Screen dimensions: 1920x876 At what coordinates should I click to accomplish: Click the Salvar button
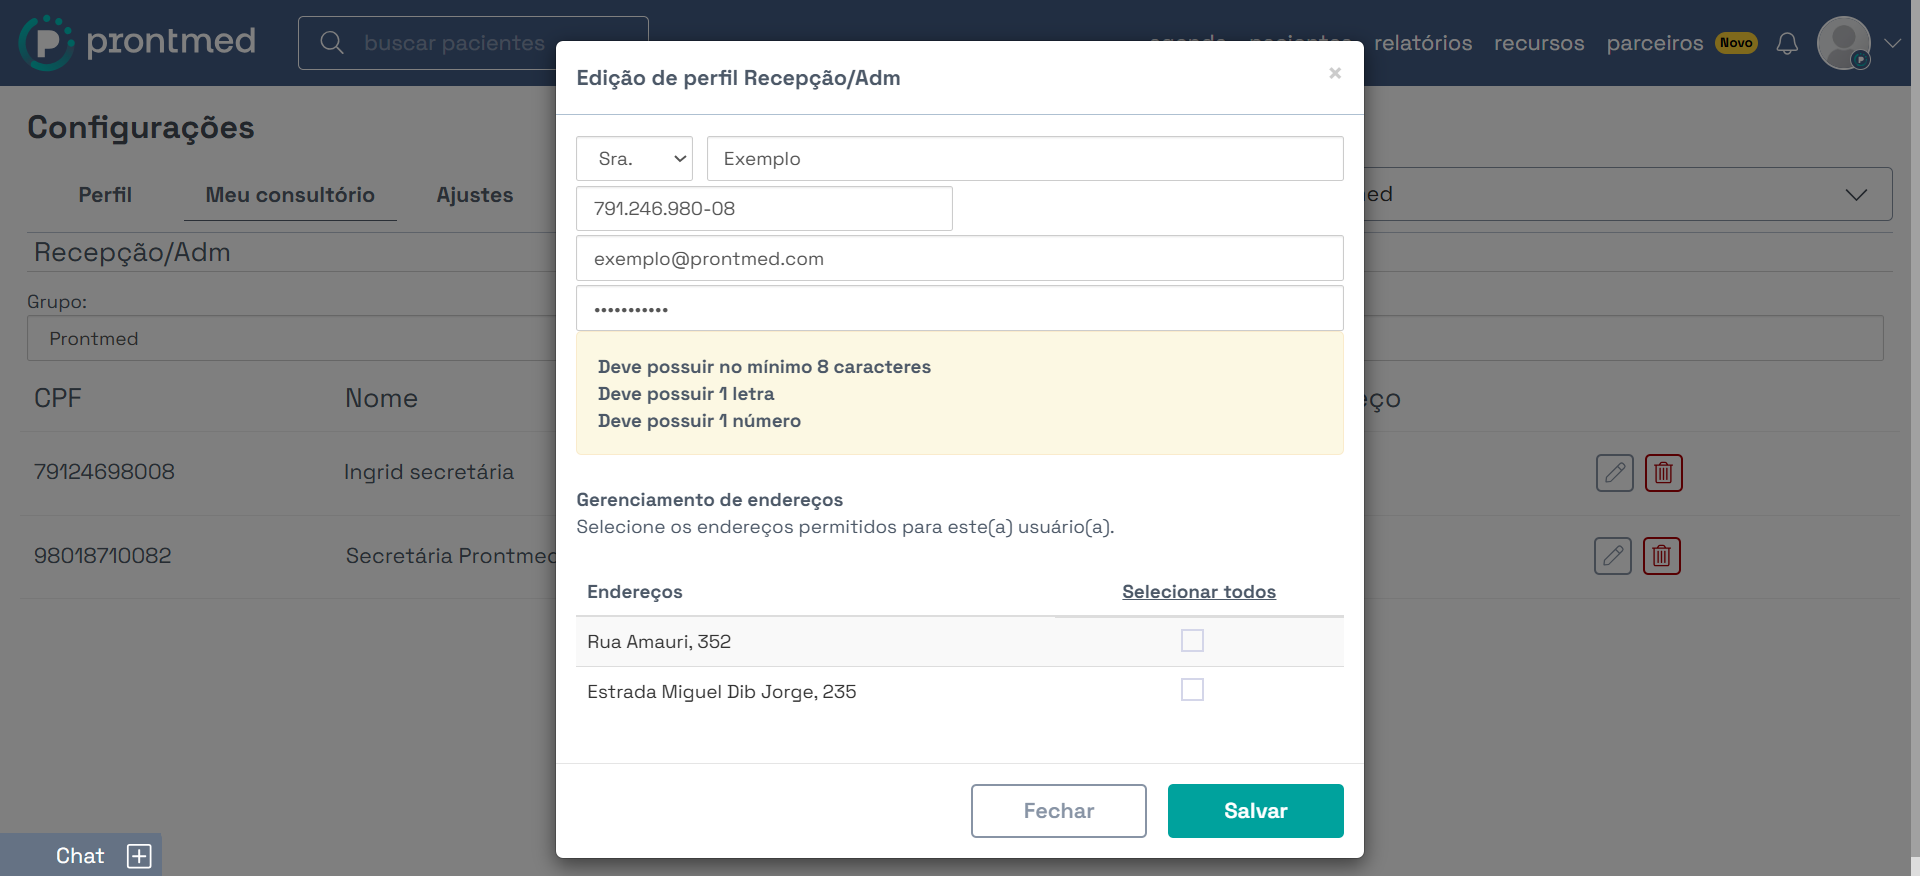pyautogui.click(x=1256, y=811)
